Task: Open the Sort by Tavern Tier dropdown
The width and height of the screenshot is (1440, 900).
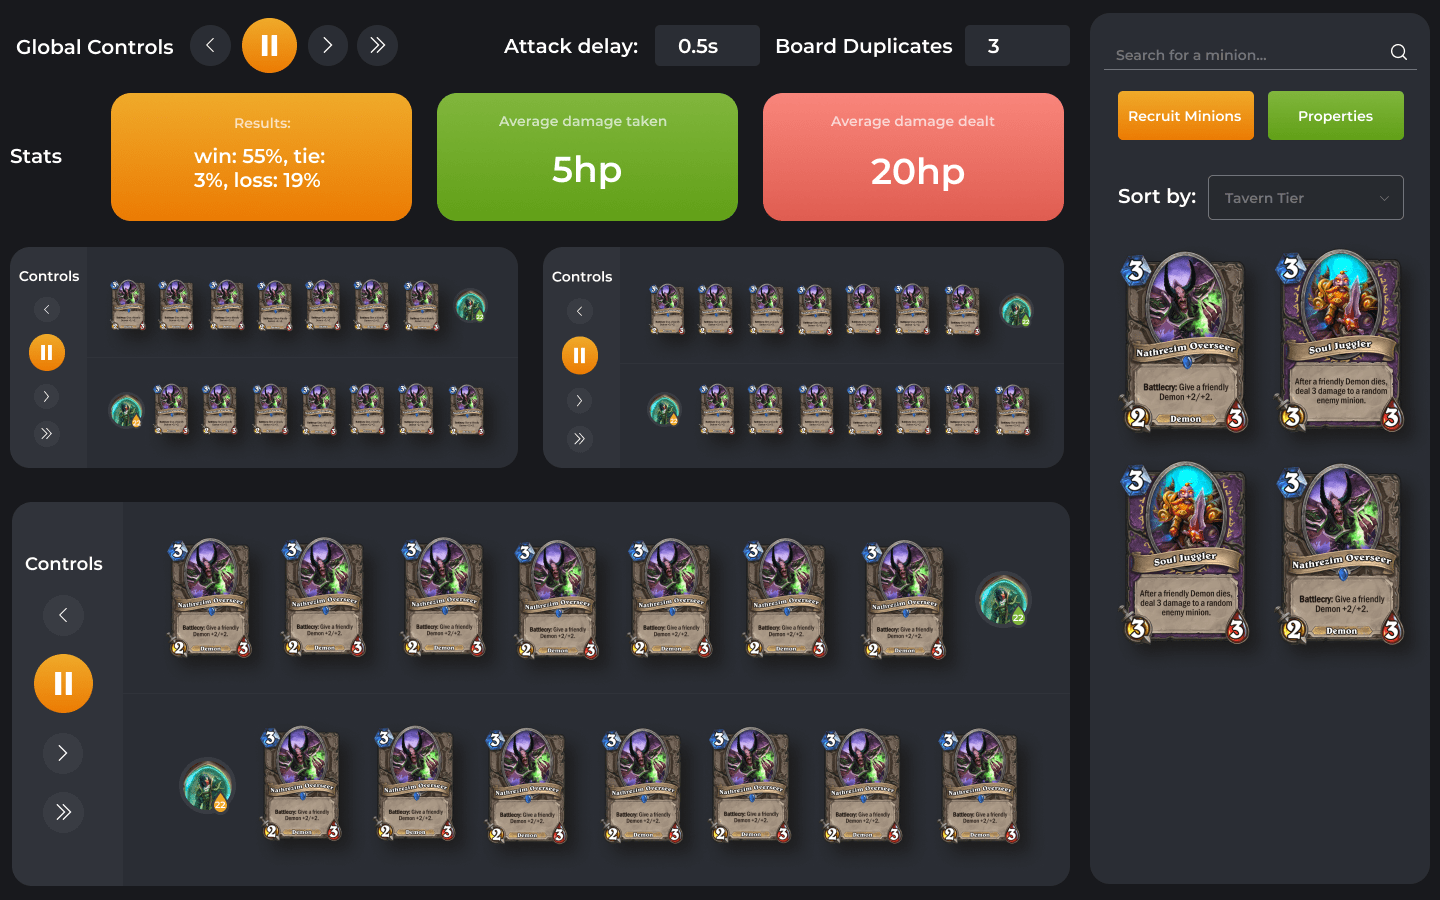Action: 1305,198
